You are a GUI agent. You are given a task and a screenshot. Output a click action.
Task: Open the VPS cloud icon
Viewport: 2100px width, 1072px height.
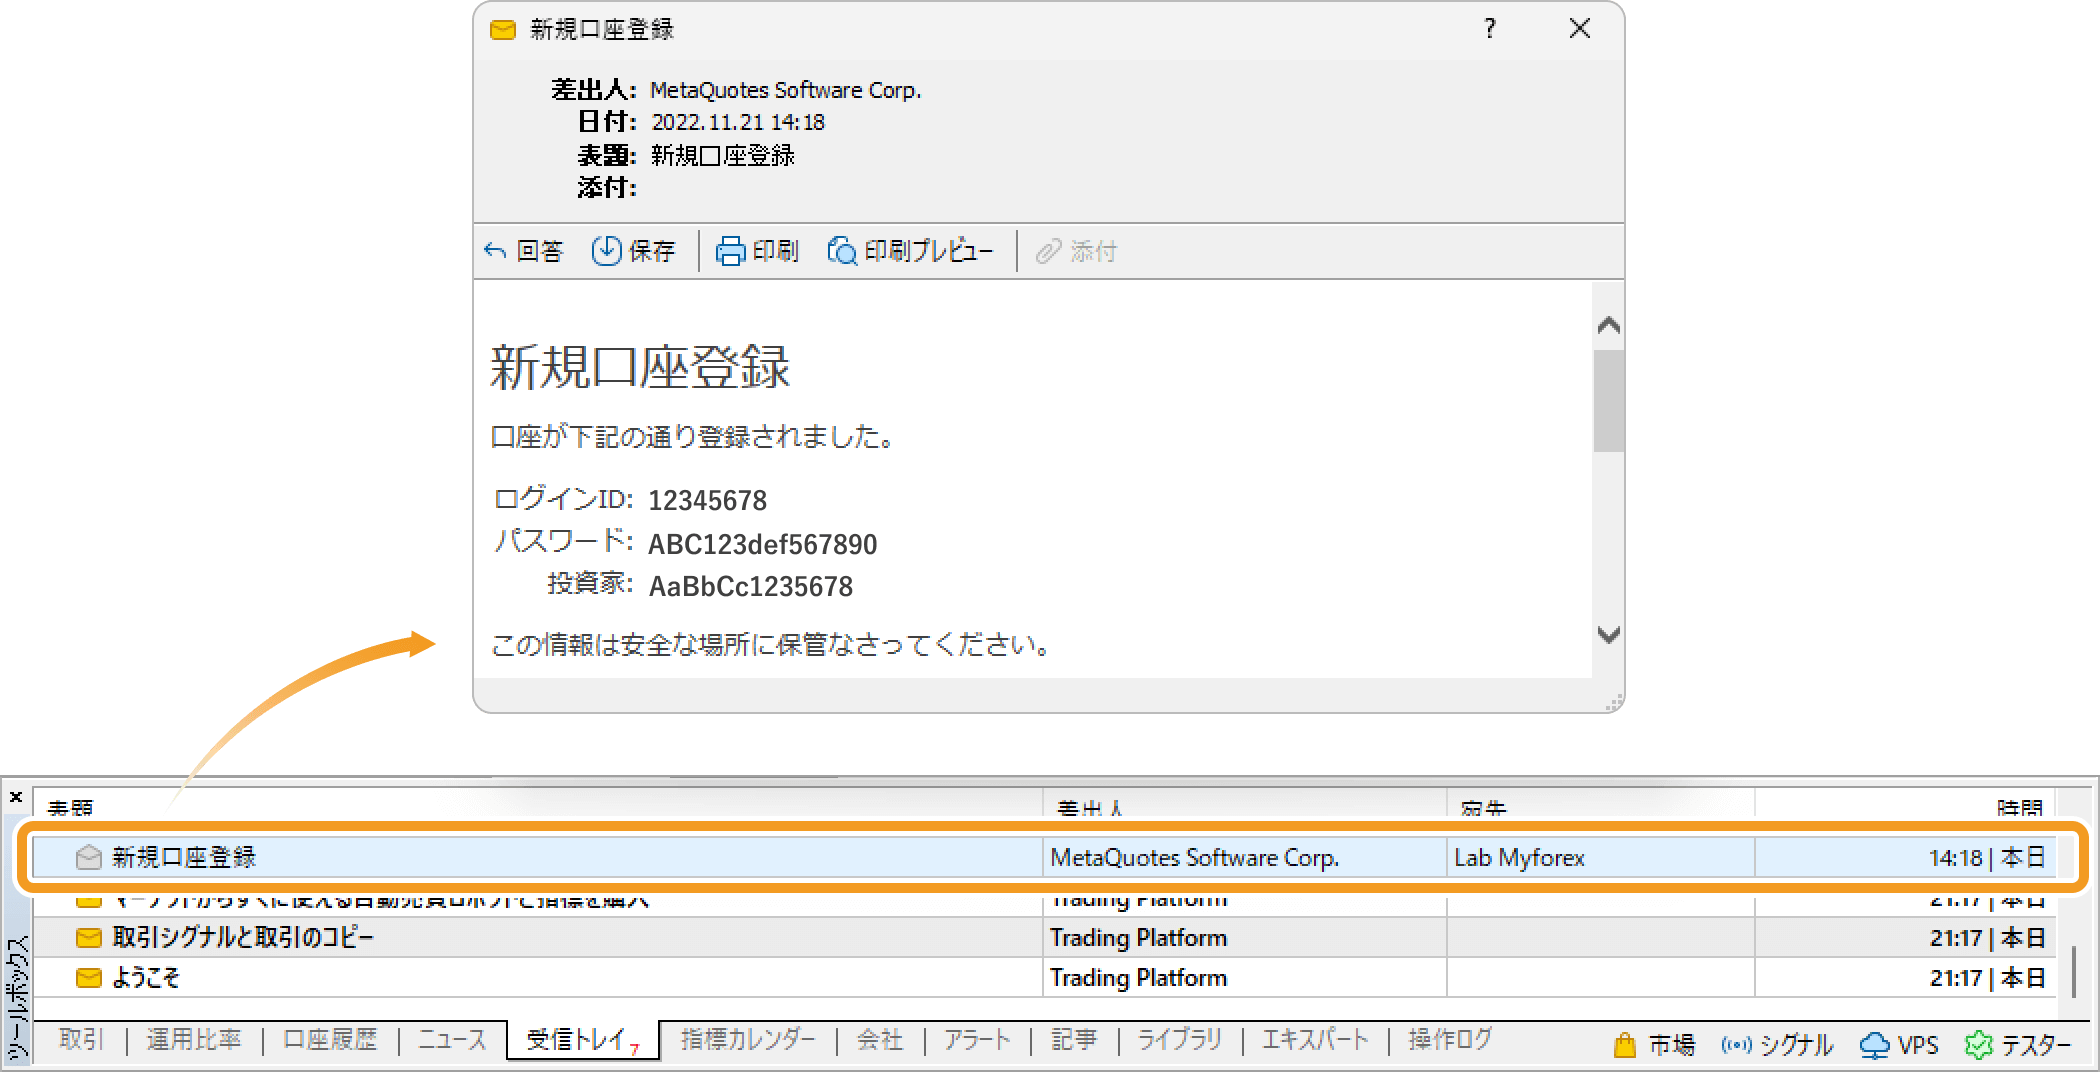pos(1874,1045)
